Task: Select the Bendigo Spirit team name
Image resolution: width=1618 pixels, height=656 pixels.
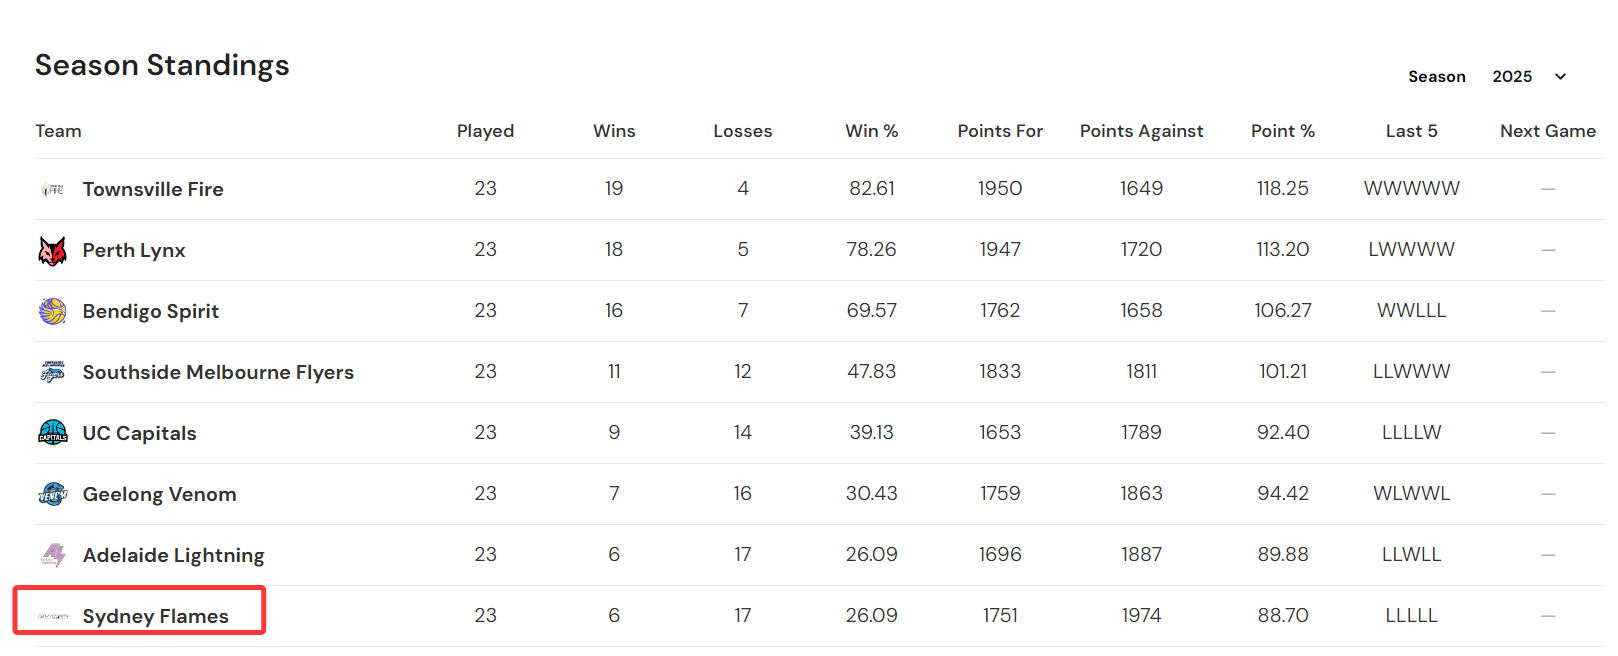Action: pyautogui.click(x=151, y=311)
